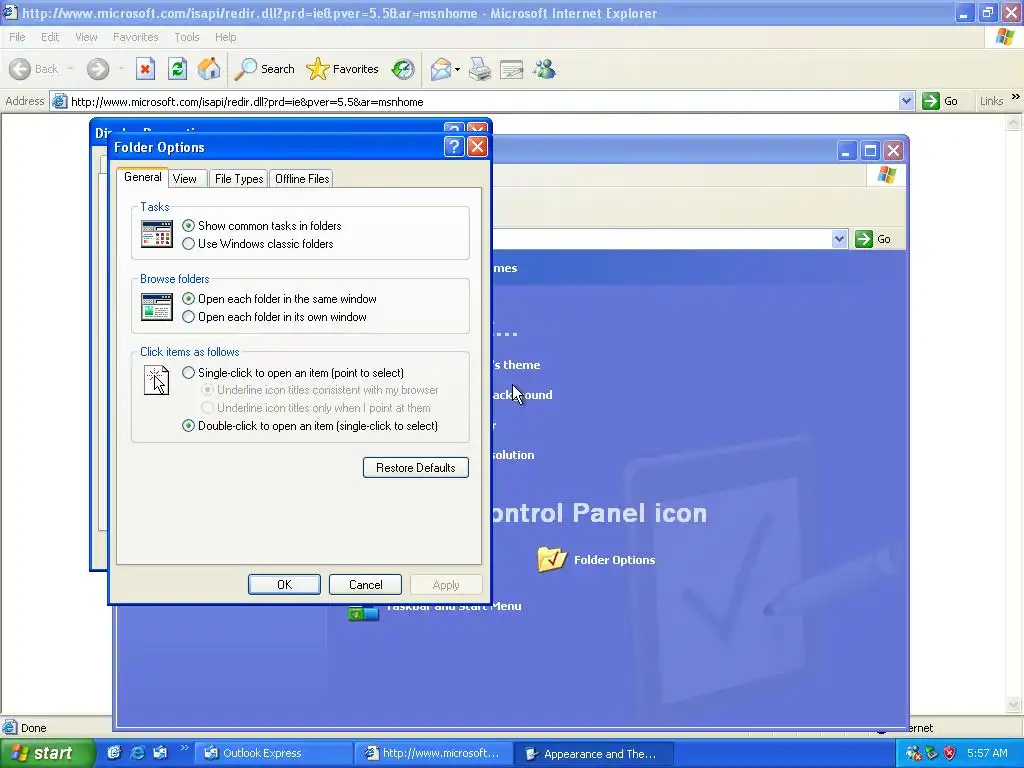Select Show common tasks in folders

click(262, 226)
